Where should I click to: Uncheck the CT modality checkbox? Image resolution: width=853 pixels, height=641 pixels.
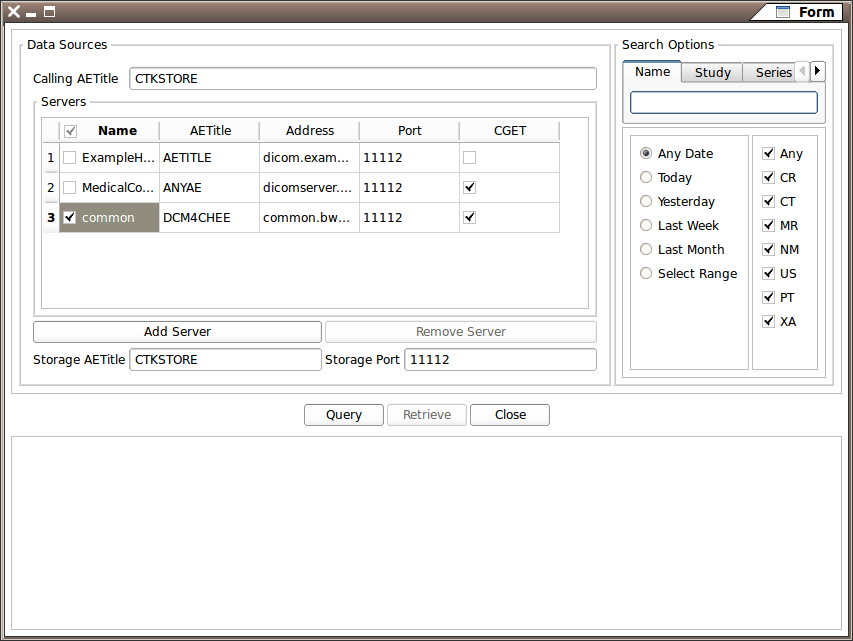768,202
